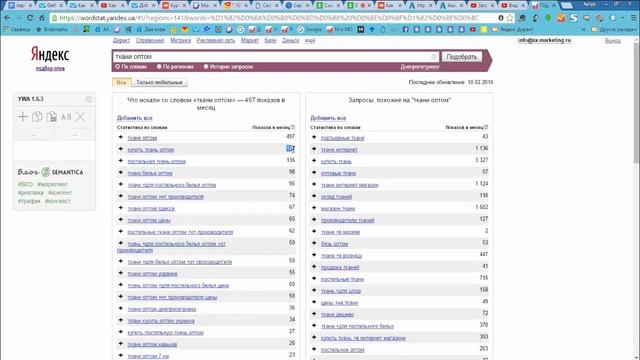The height and width of the screenshot is (360, 640).
Task: Reload the page in Chrome
Action: (30, 18)
